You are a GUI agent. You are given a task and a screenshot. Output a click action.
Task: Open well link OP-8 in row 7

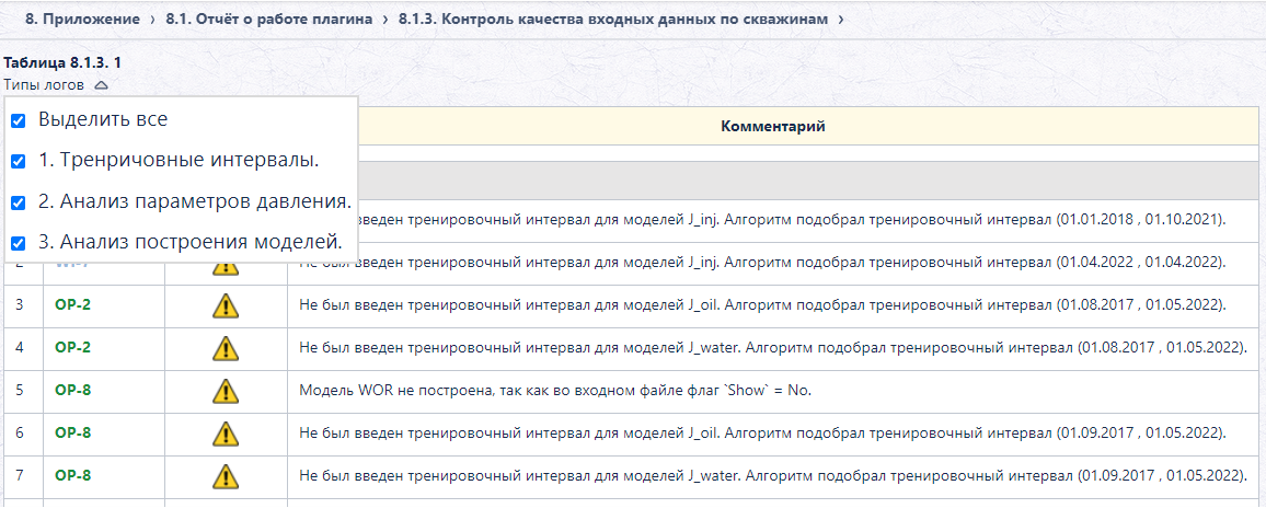(x=73, y=477)
